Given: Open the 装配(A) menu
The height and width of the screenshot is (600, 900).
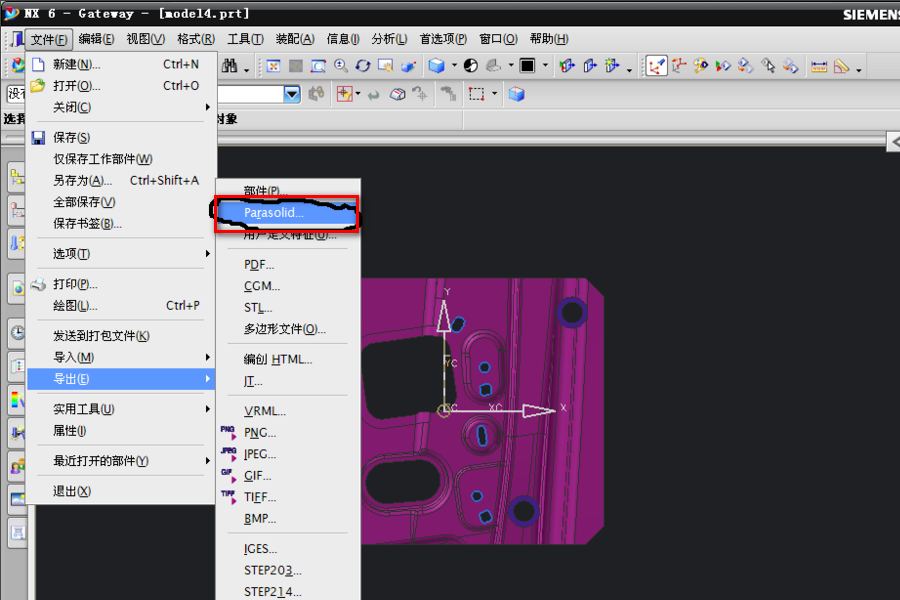Looking at the screenshot, I should click(x=295, y=39).
